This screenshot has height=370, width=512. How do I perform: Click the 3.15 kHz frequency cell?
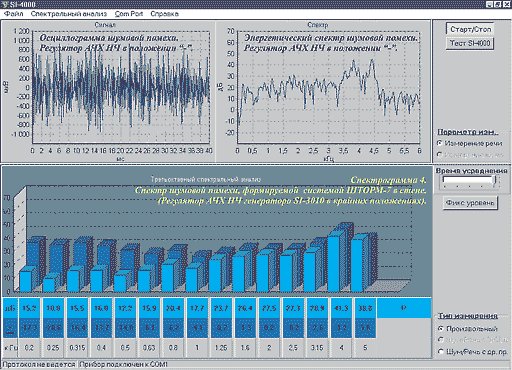pyautogui.click(x=317, y=348)
